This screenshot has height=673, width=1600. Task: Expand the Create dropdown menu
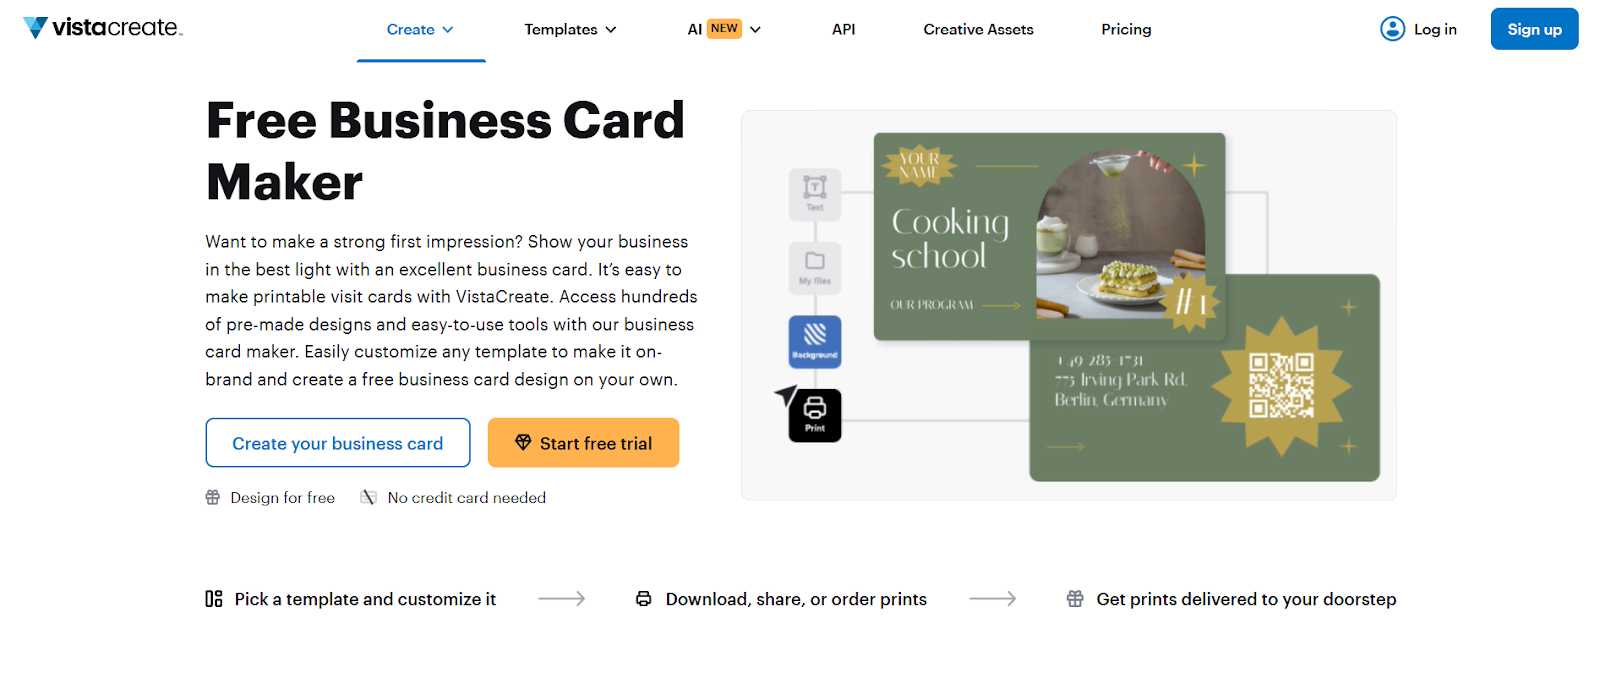420,30
